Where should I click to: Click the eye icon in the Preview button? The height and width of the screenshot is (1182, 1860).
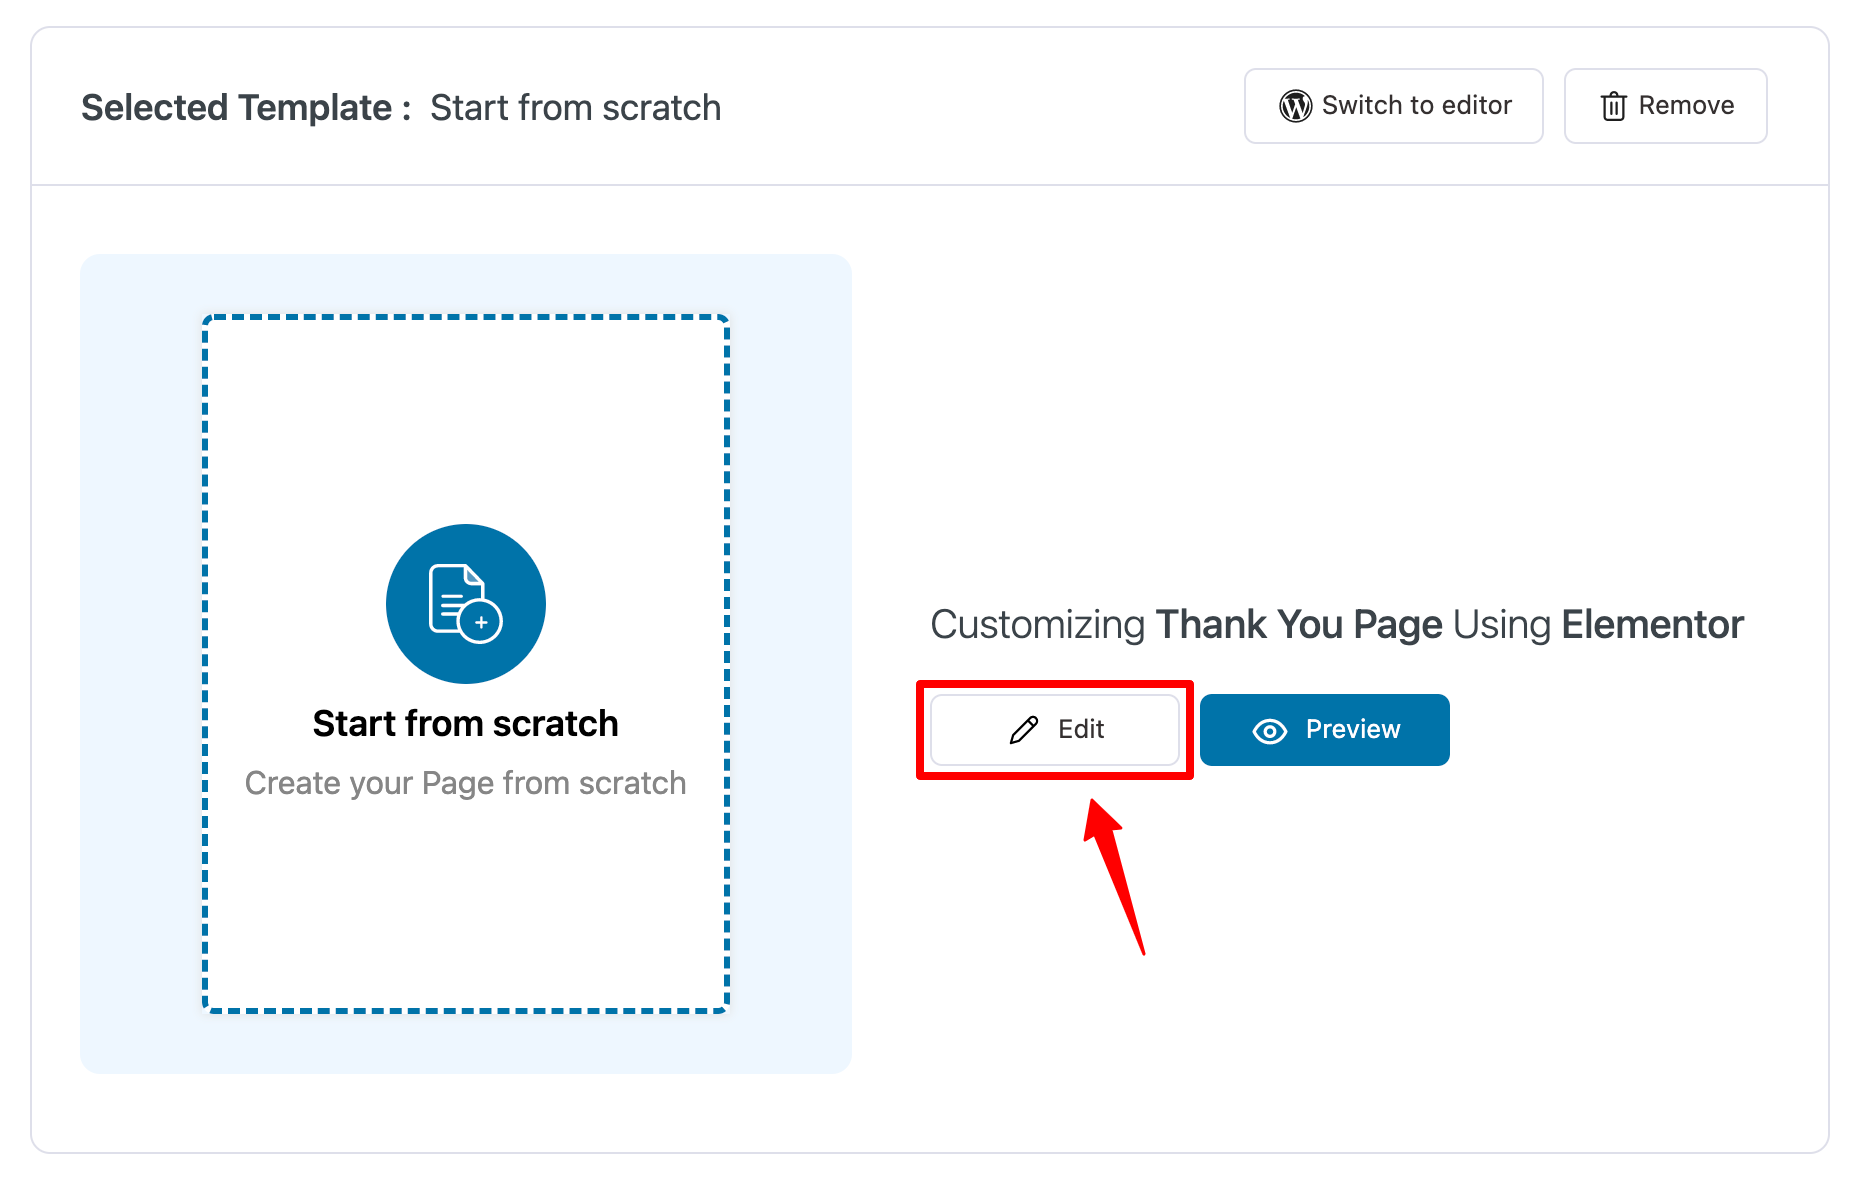click(1268, 730)
